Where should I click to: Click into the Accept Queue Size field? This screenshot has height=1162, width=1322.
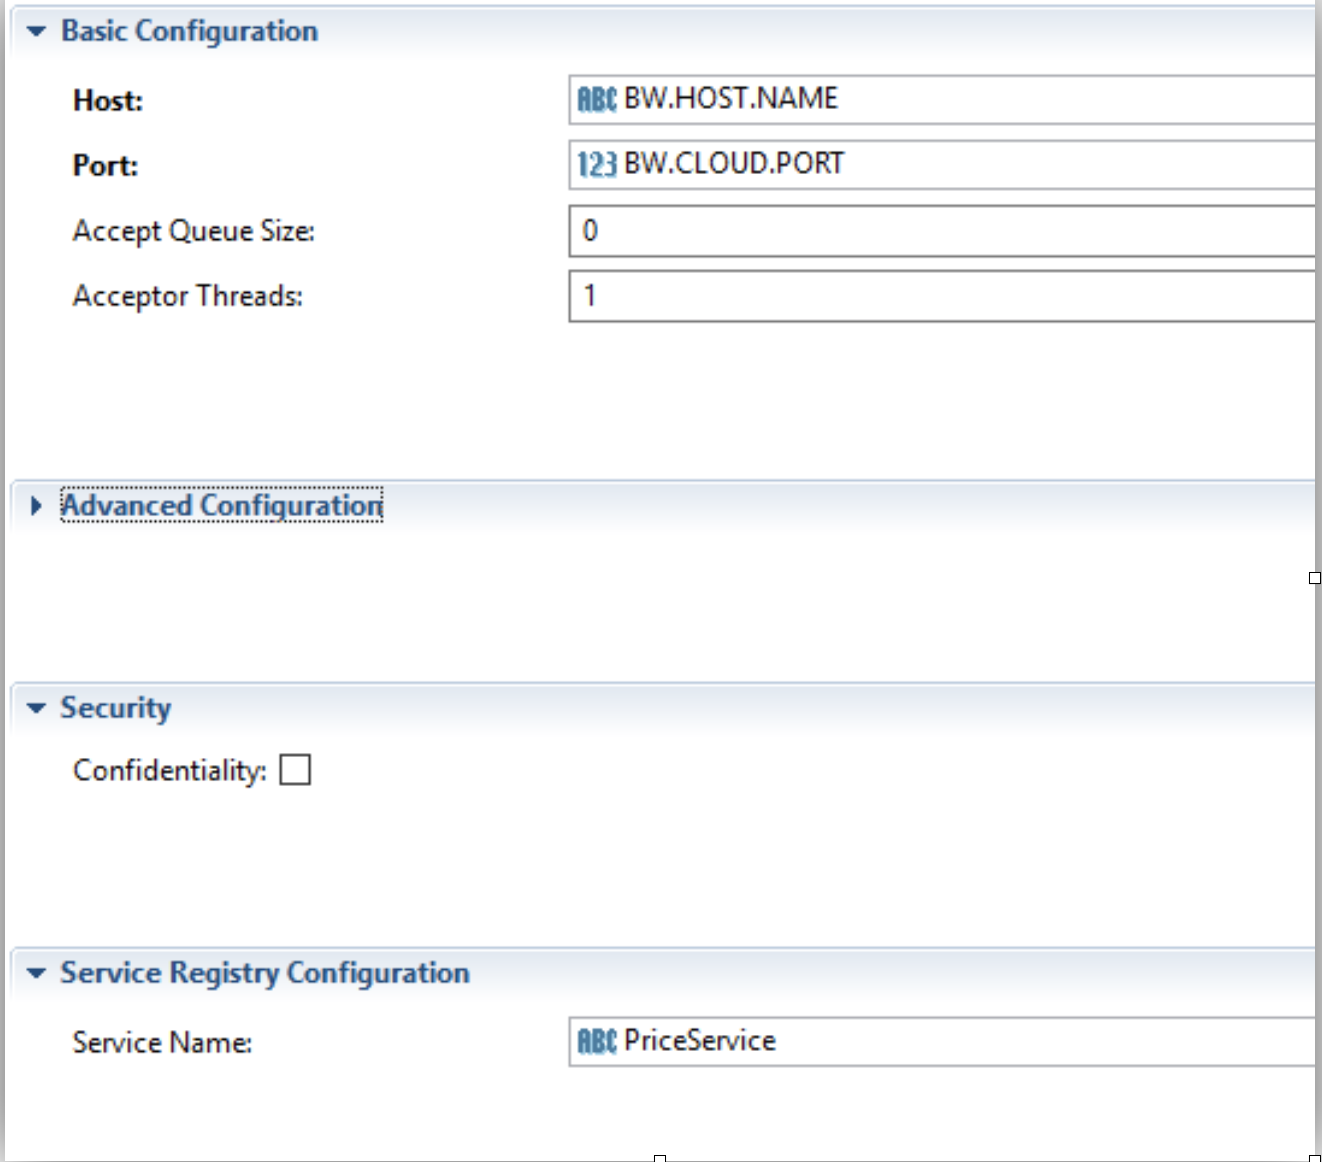(x=940, y=231)
